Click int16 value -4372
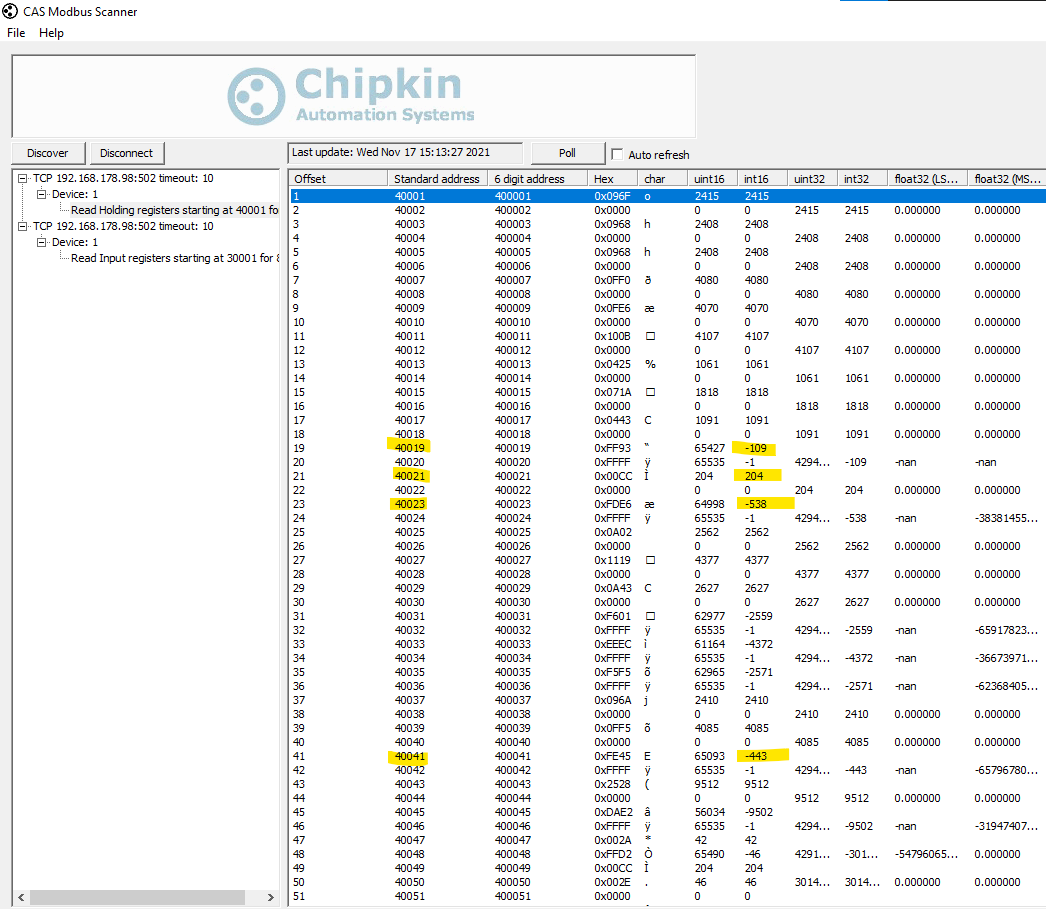 pyautogui.click(x=758, y=644)
